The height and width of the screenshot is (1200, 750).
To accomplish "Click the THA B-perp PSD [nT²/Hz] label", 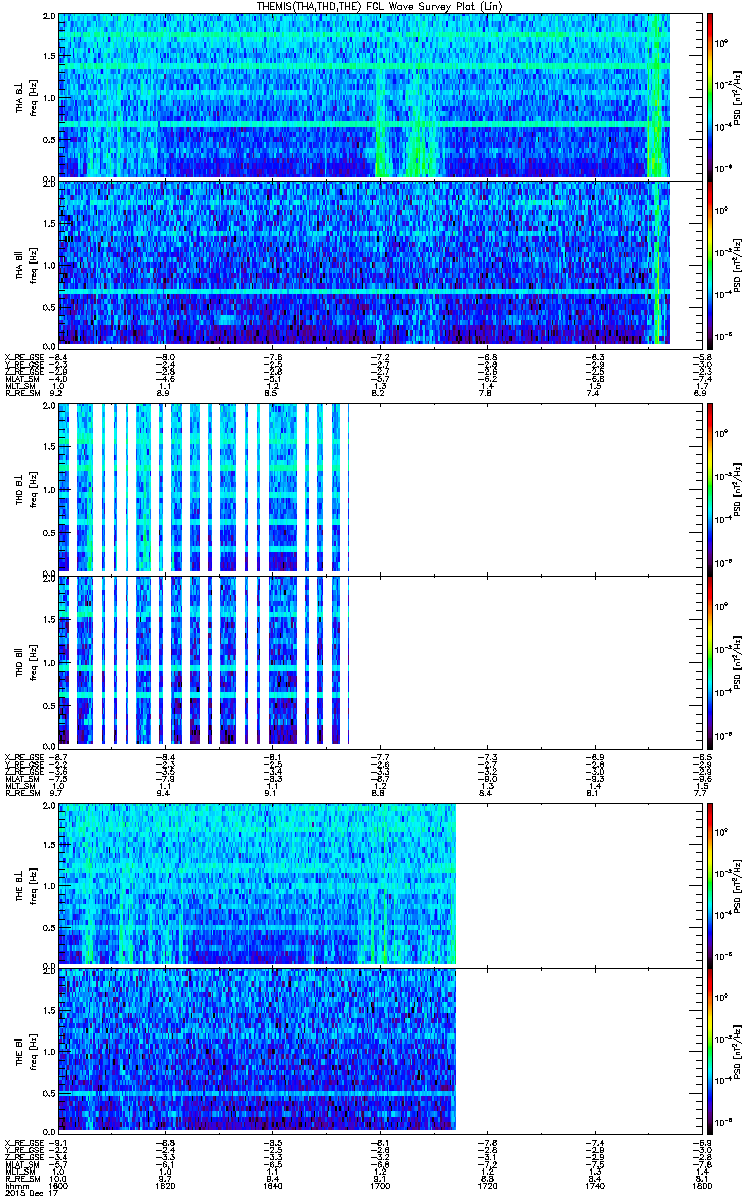I will (x=735, y=96).
